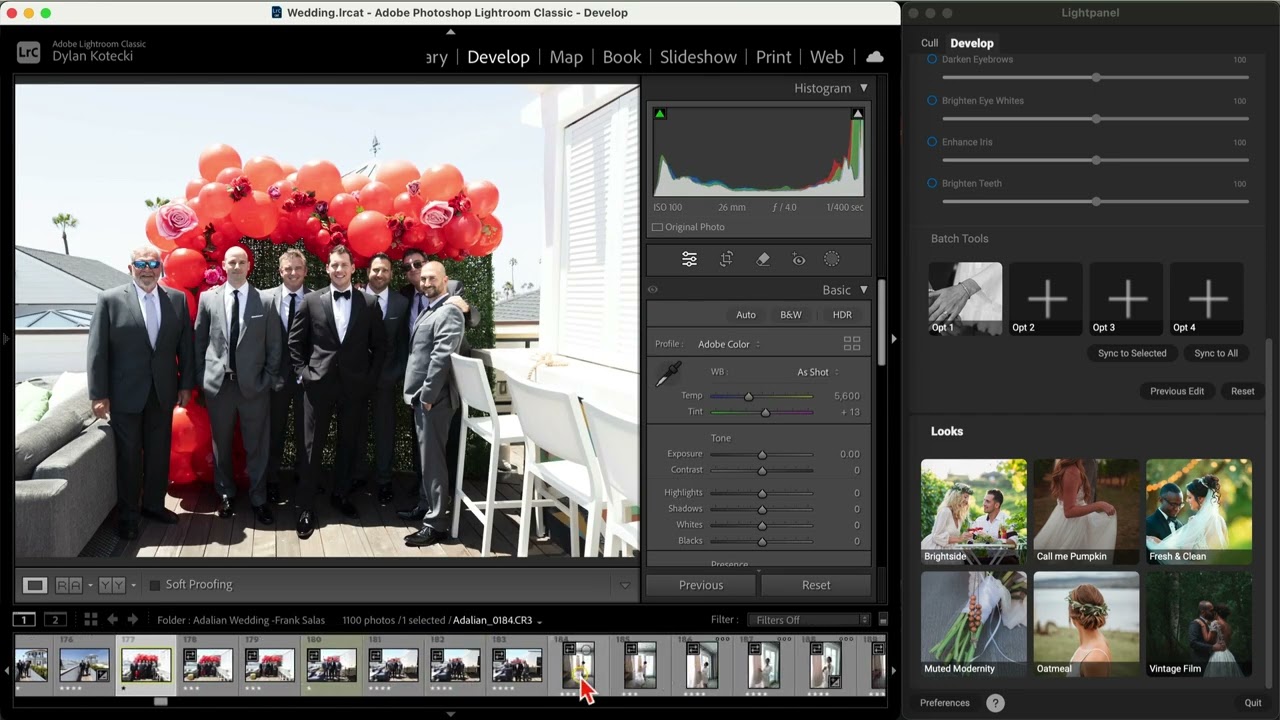Viewport: 1280px width, 720px height.
Task: Open the Masking tool
Action: tap(831, 259)
